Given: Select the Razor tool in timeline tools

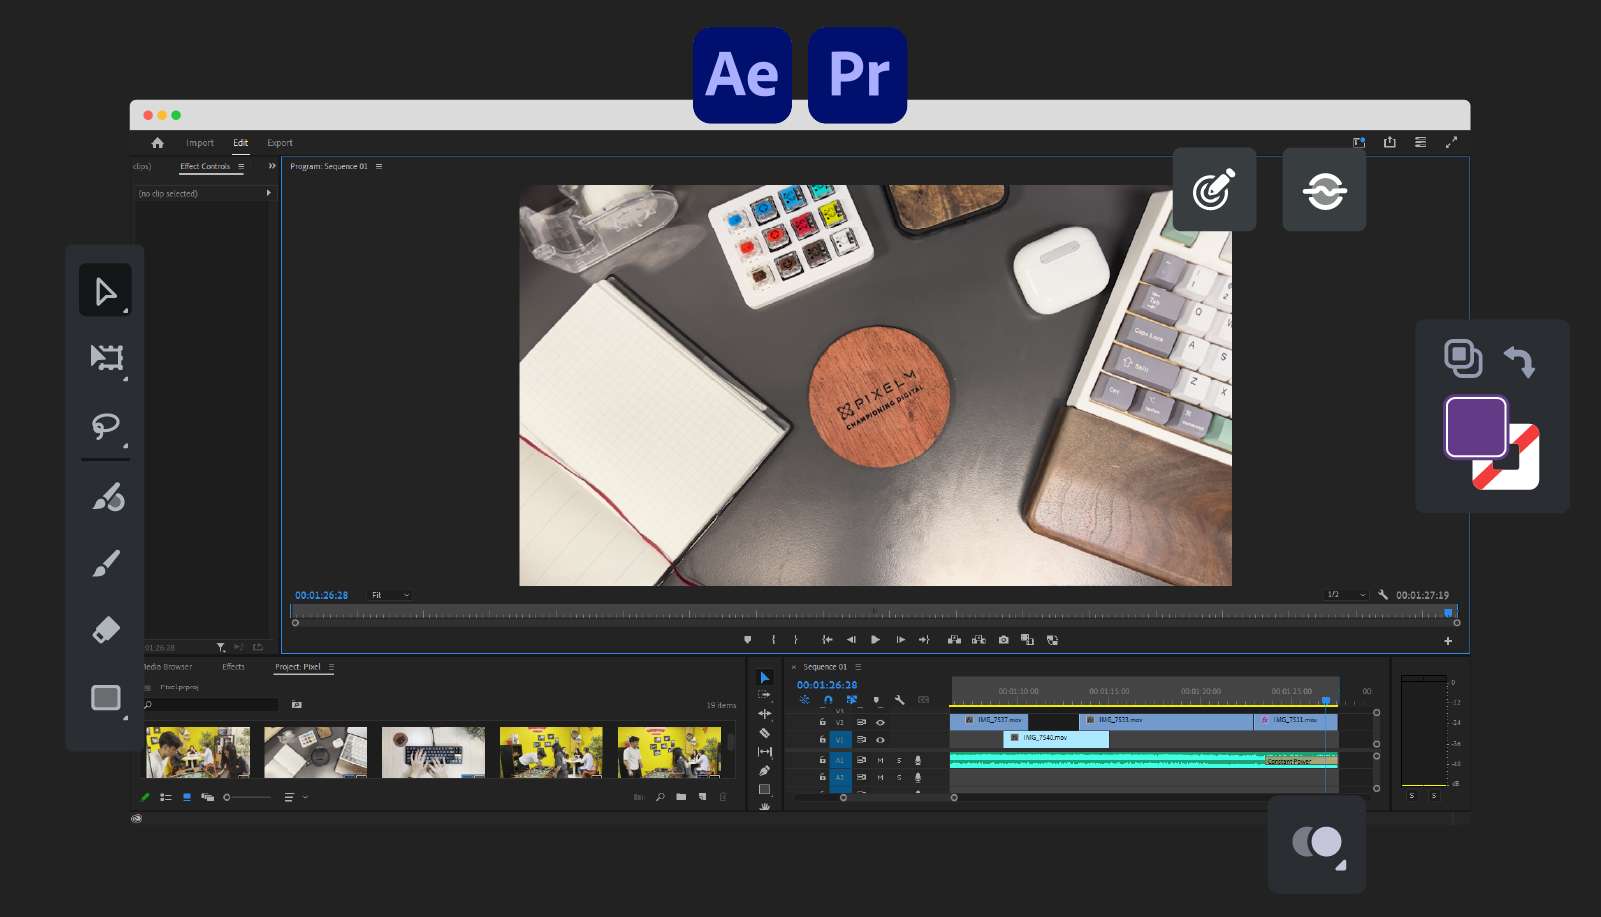Looking at the screenshot, I should click(x=765, y=733).
